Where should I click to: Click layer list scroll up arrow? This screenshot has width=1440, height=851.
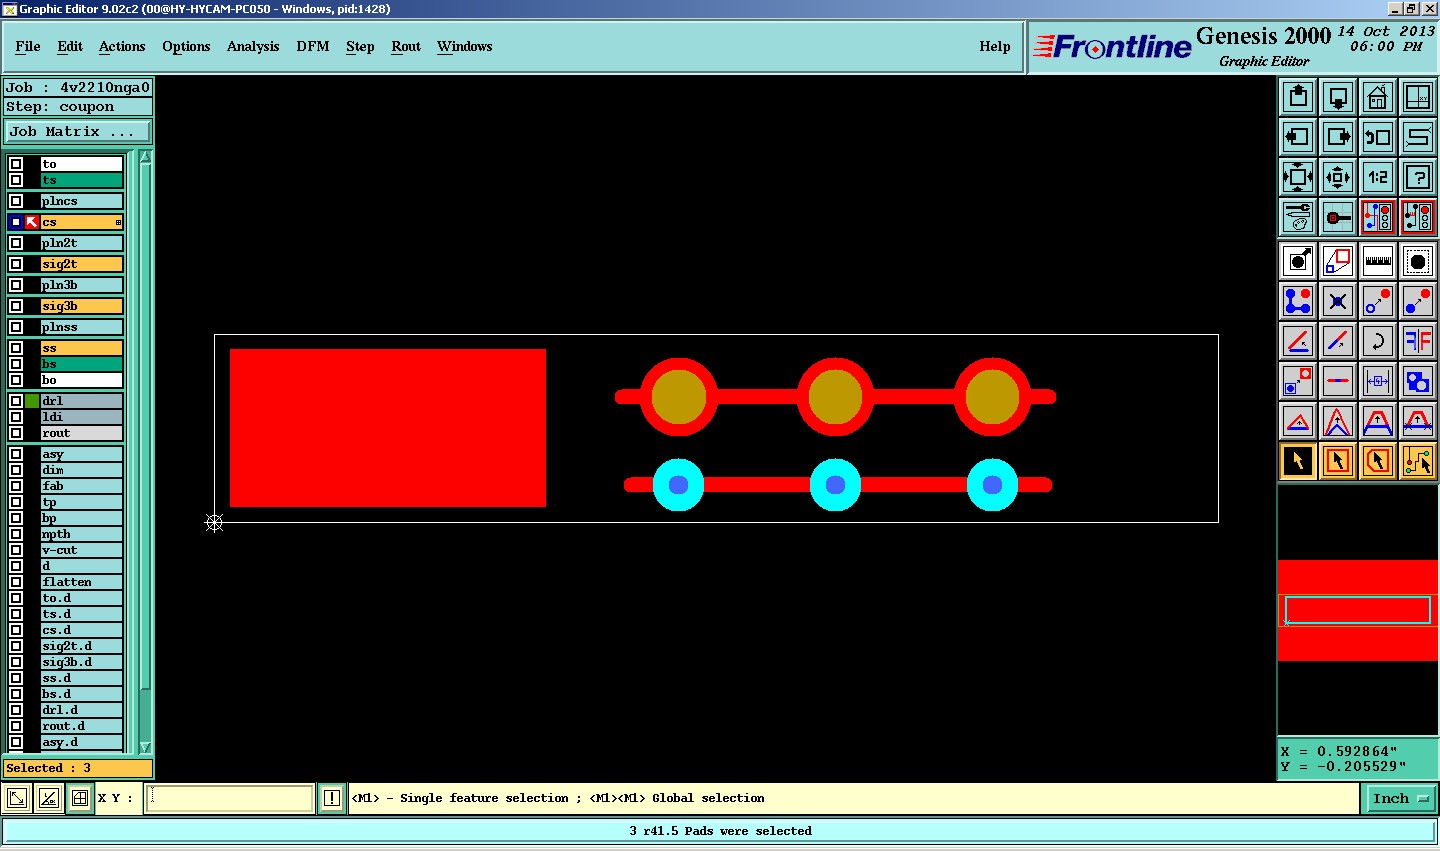click(145, 157)
